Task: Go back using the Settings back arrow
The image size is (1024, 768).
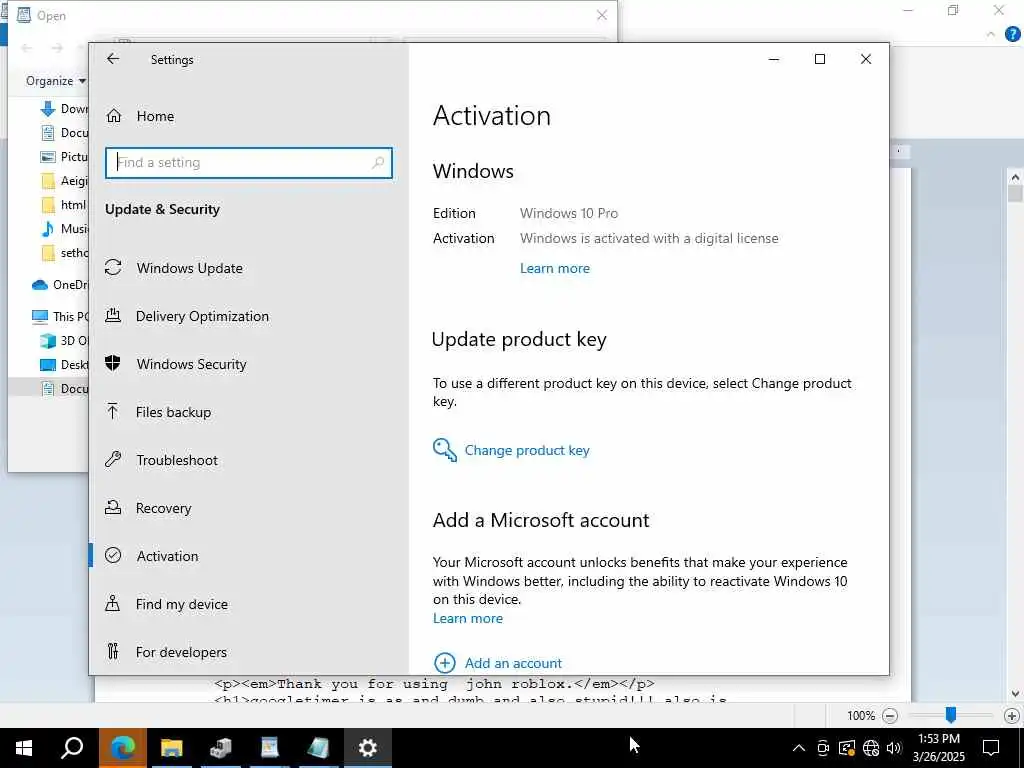Action: [x=113, y=59]
